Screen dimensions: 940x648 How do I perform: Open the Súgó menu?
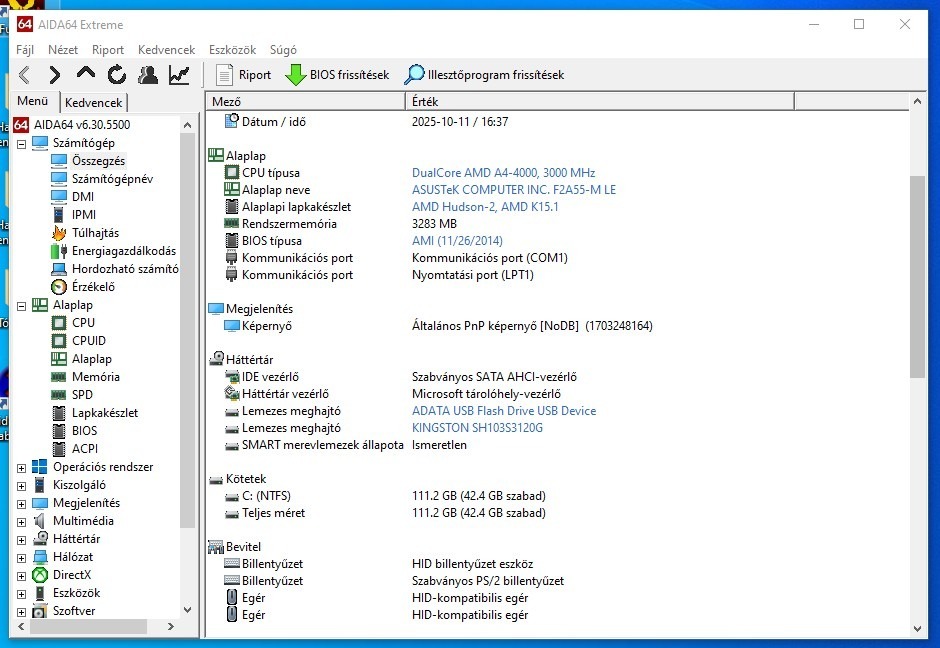pyautogui.click(x=283, y=50)
